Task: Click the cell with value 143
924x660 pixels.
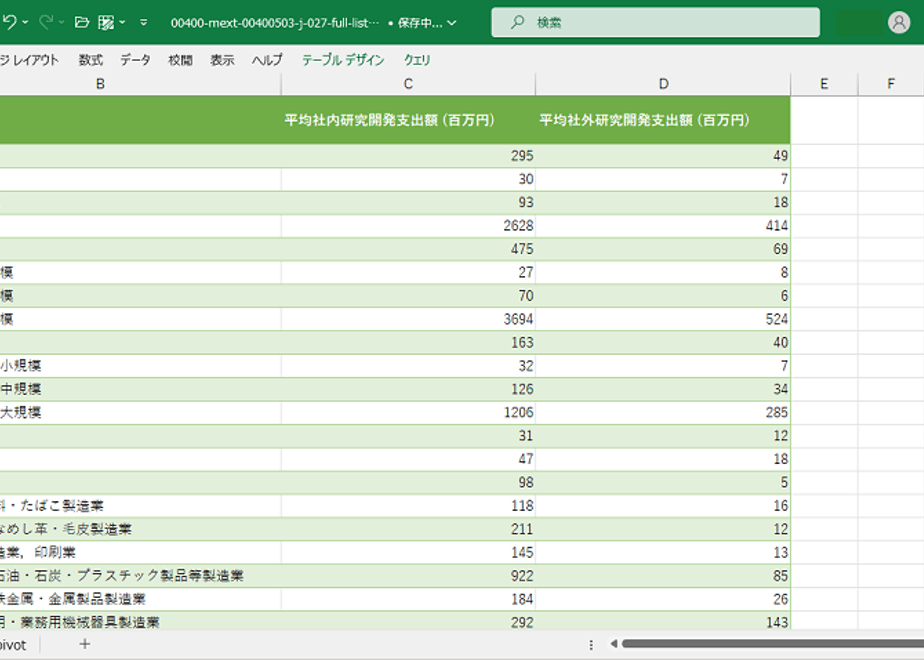Action: click(x=663, y=622)
